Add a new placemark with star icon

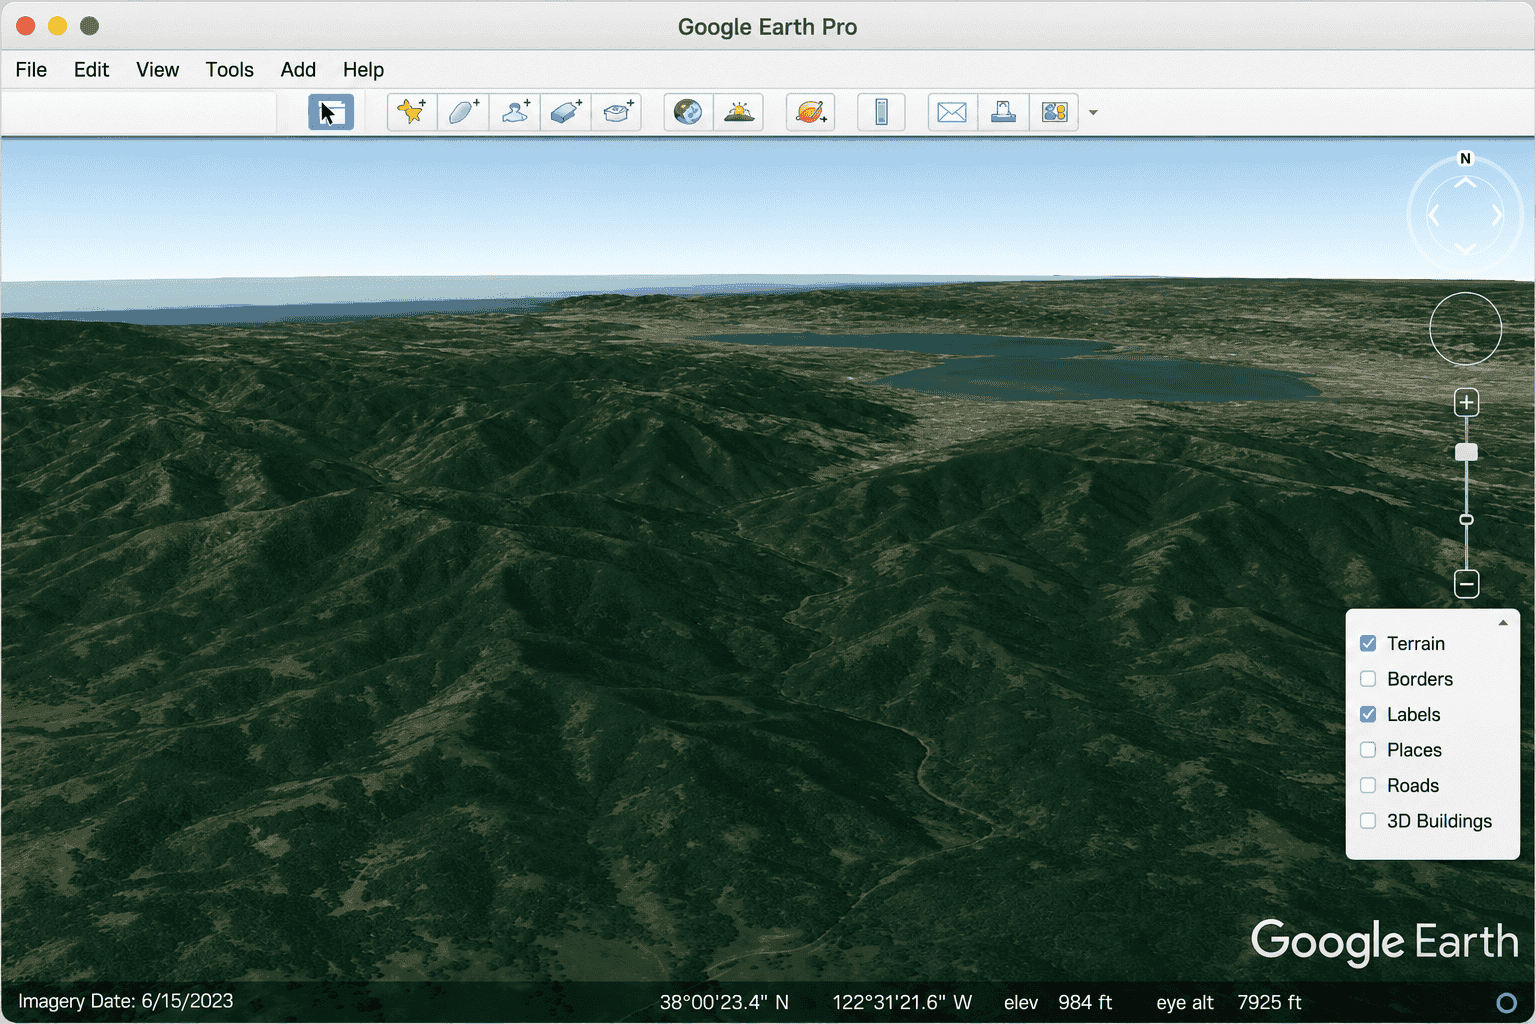[412, 112]
